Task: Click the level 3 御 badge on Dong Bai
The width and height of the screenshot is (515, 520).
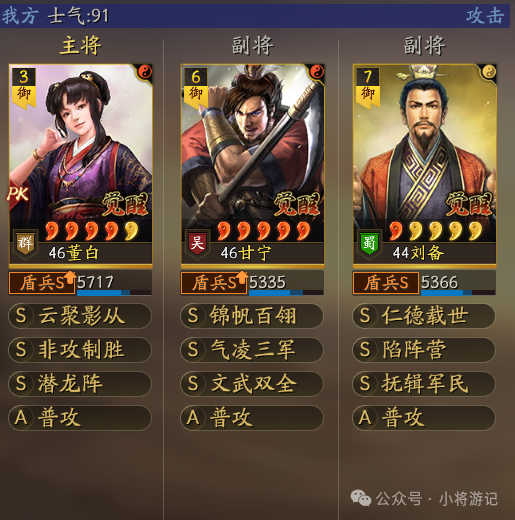Action: click(x=24, y=88)
